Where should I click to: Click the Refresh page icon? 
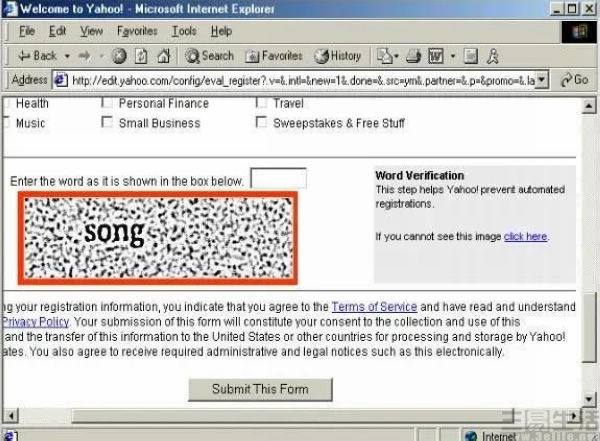(141, 56)
